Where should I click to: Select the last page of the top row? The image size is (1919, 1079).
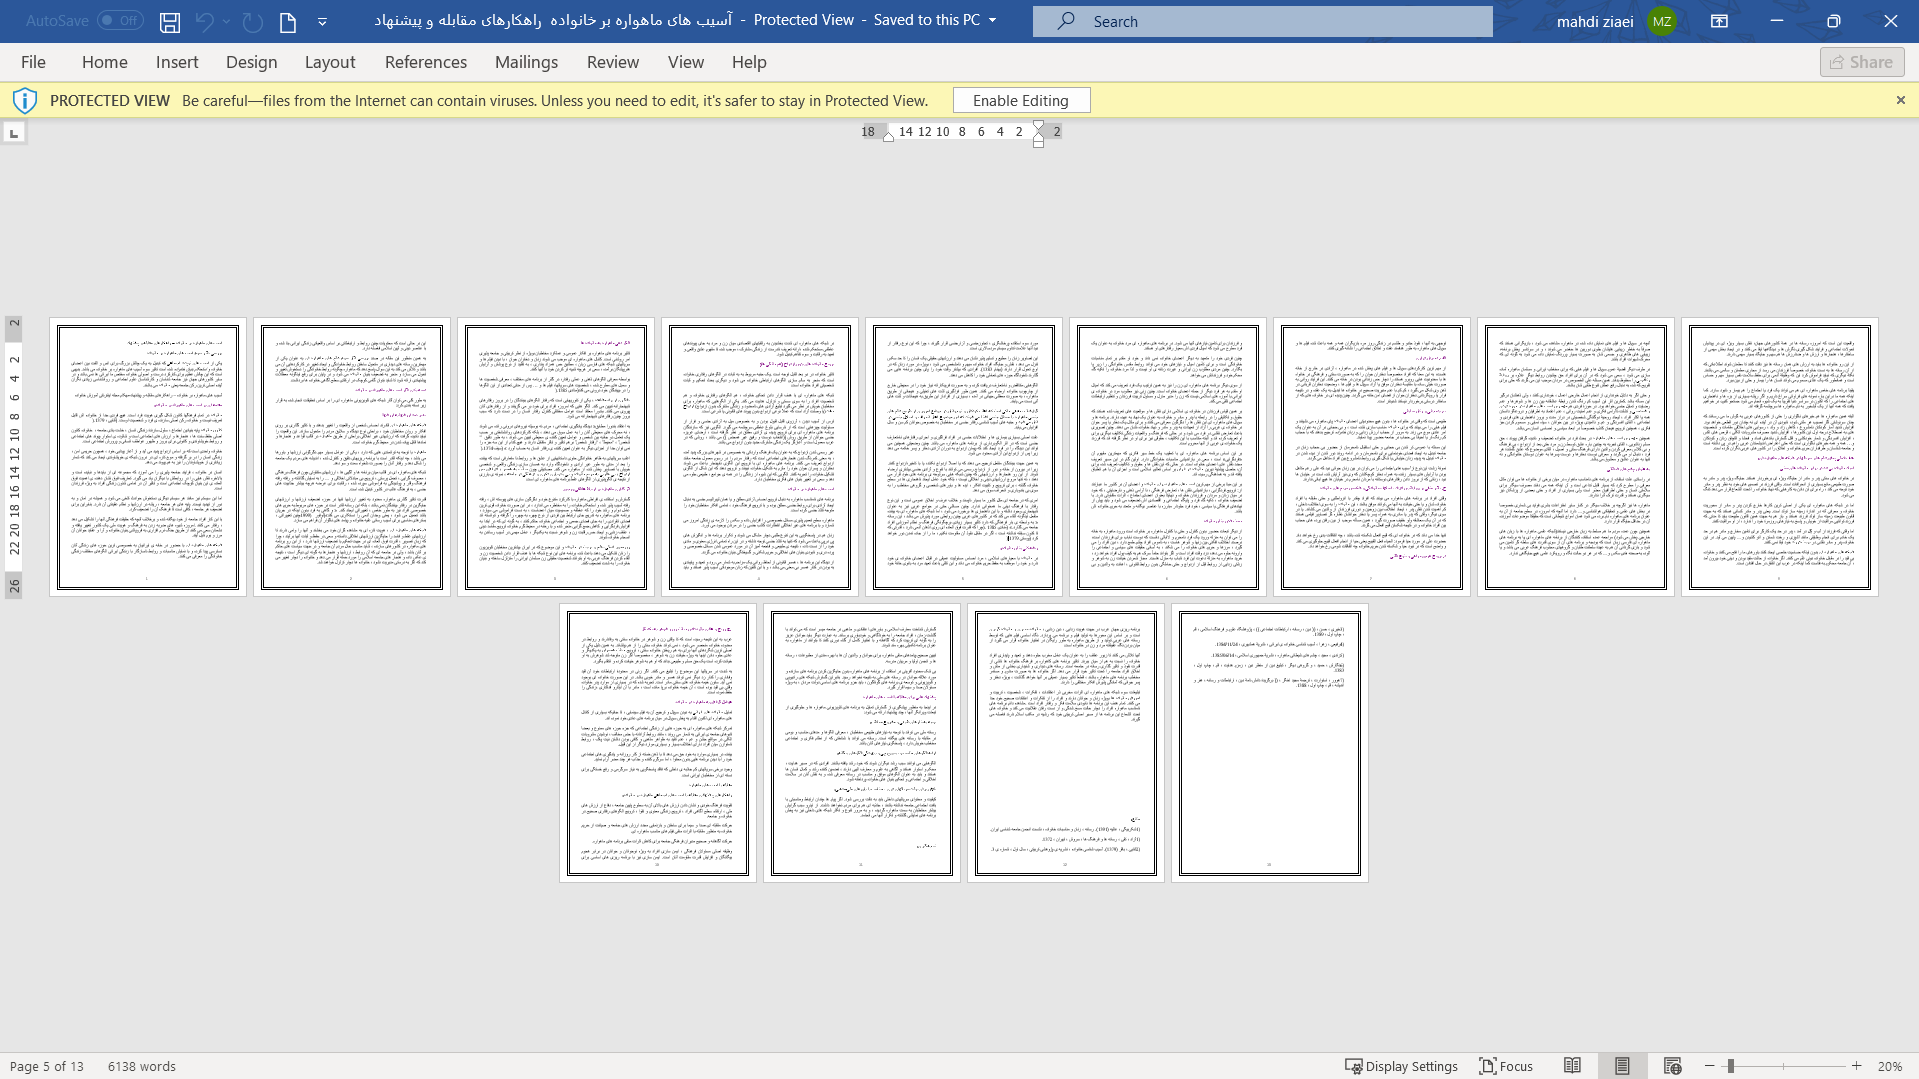coord(1780,457)
